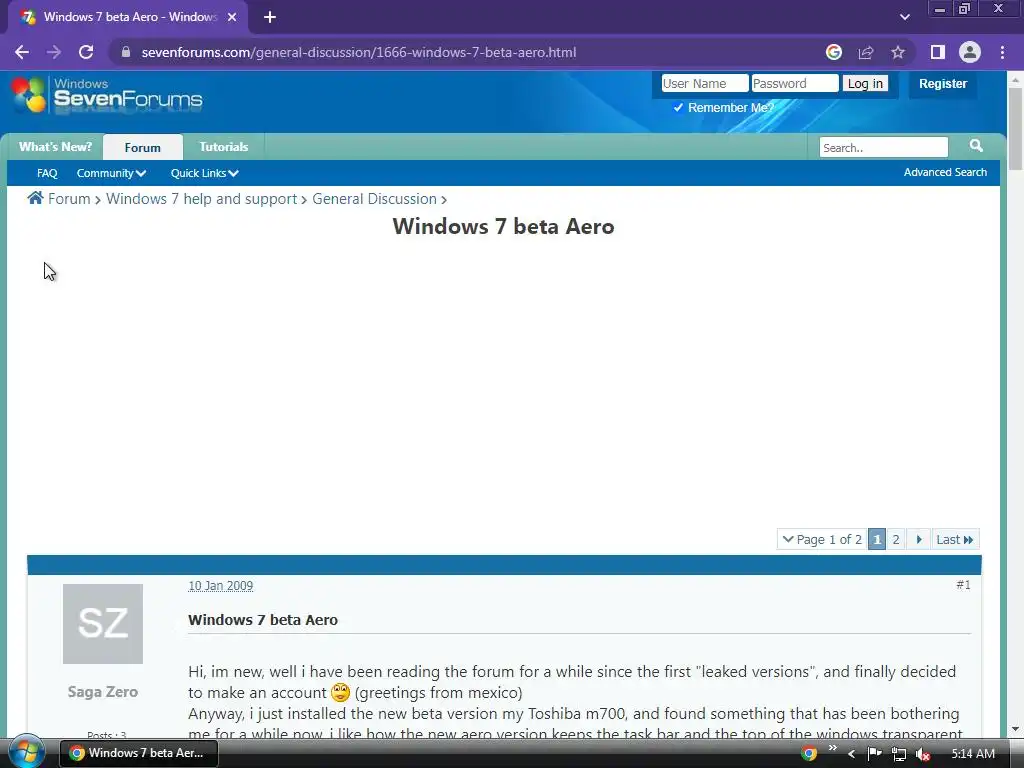1024x768 pixels.
Task: Open Advanced Search link
Action: [x=945, y=172]
